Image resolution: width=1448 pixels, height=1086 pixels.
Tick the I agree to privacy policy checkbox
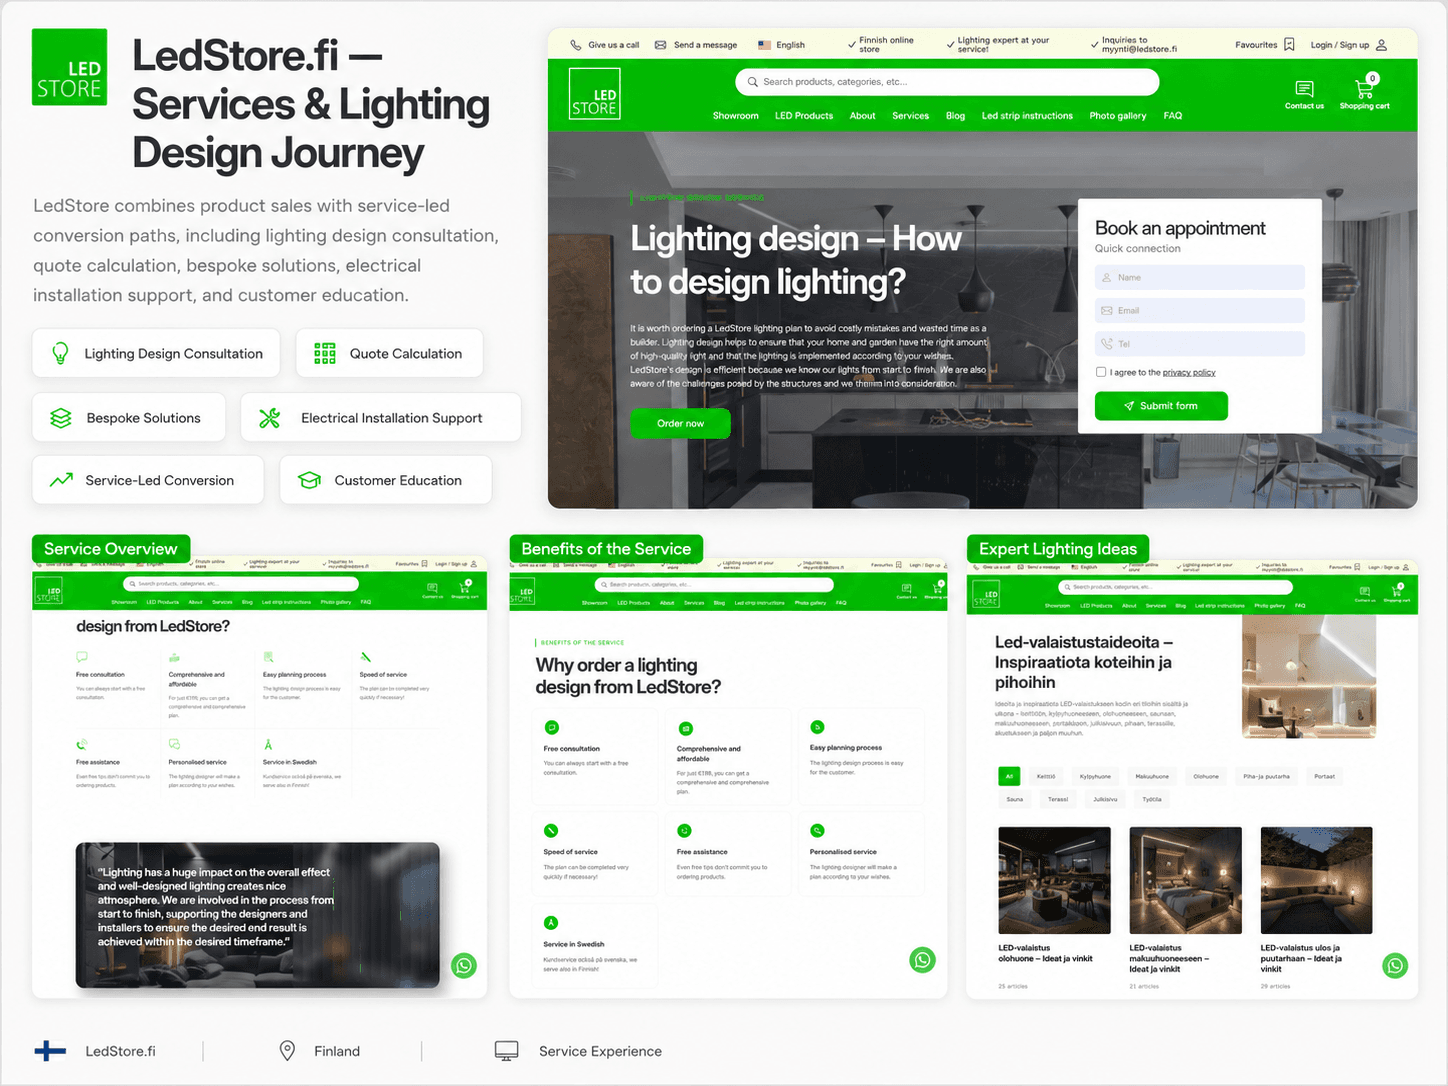point(1101,372)
